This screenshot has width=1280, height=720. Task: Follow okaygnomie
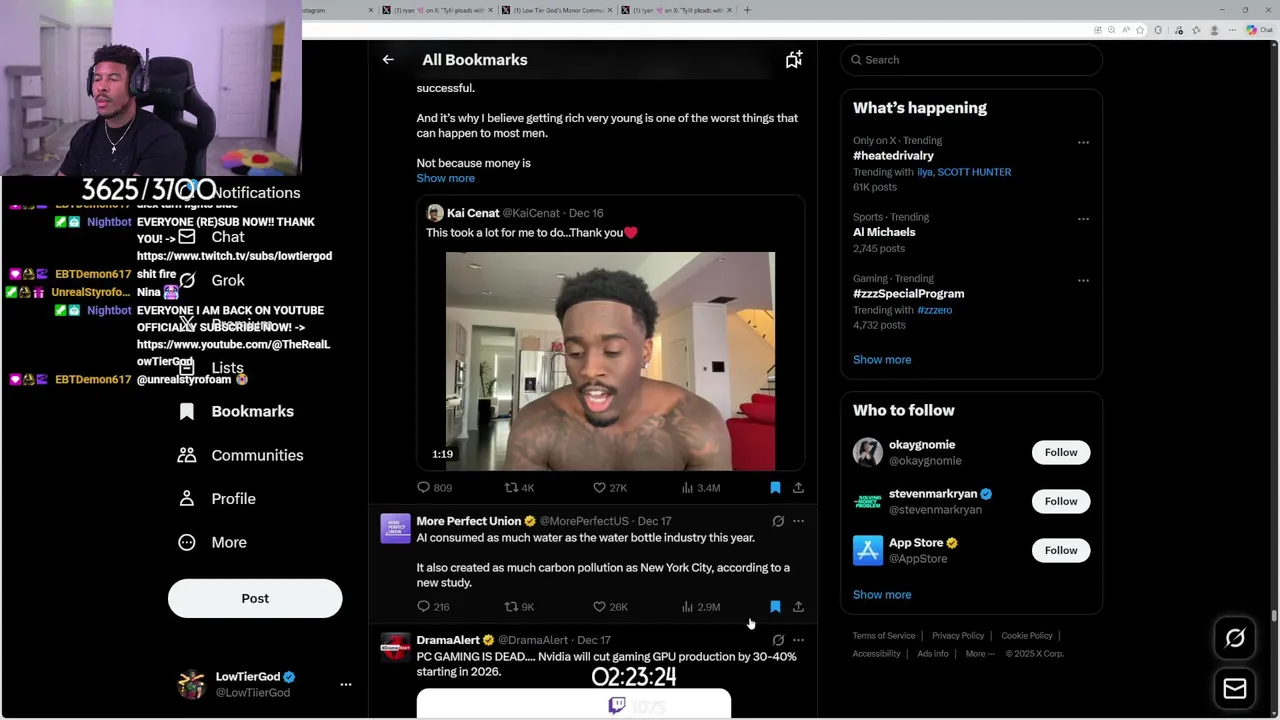[x=1061, y=453]
